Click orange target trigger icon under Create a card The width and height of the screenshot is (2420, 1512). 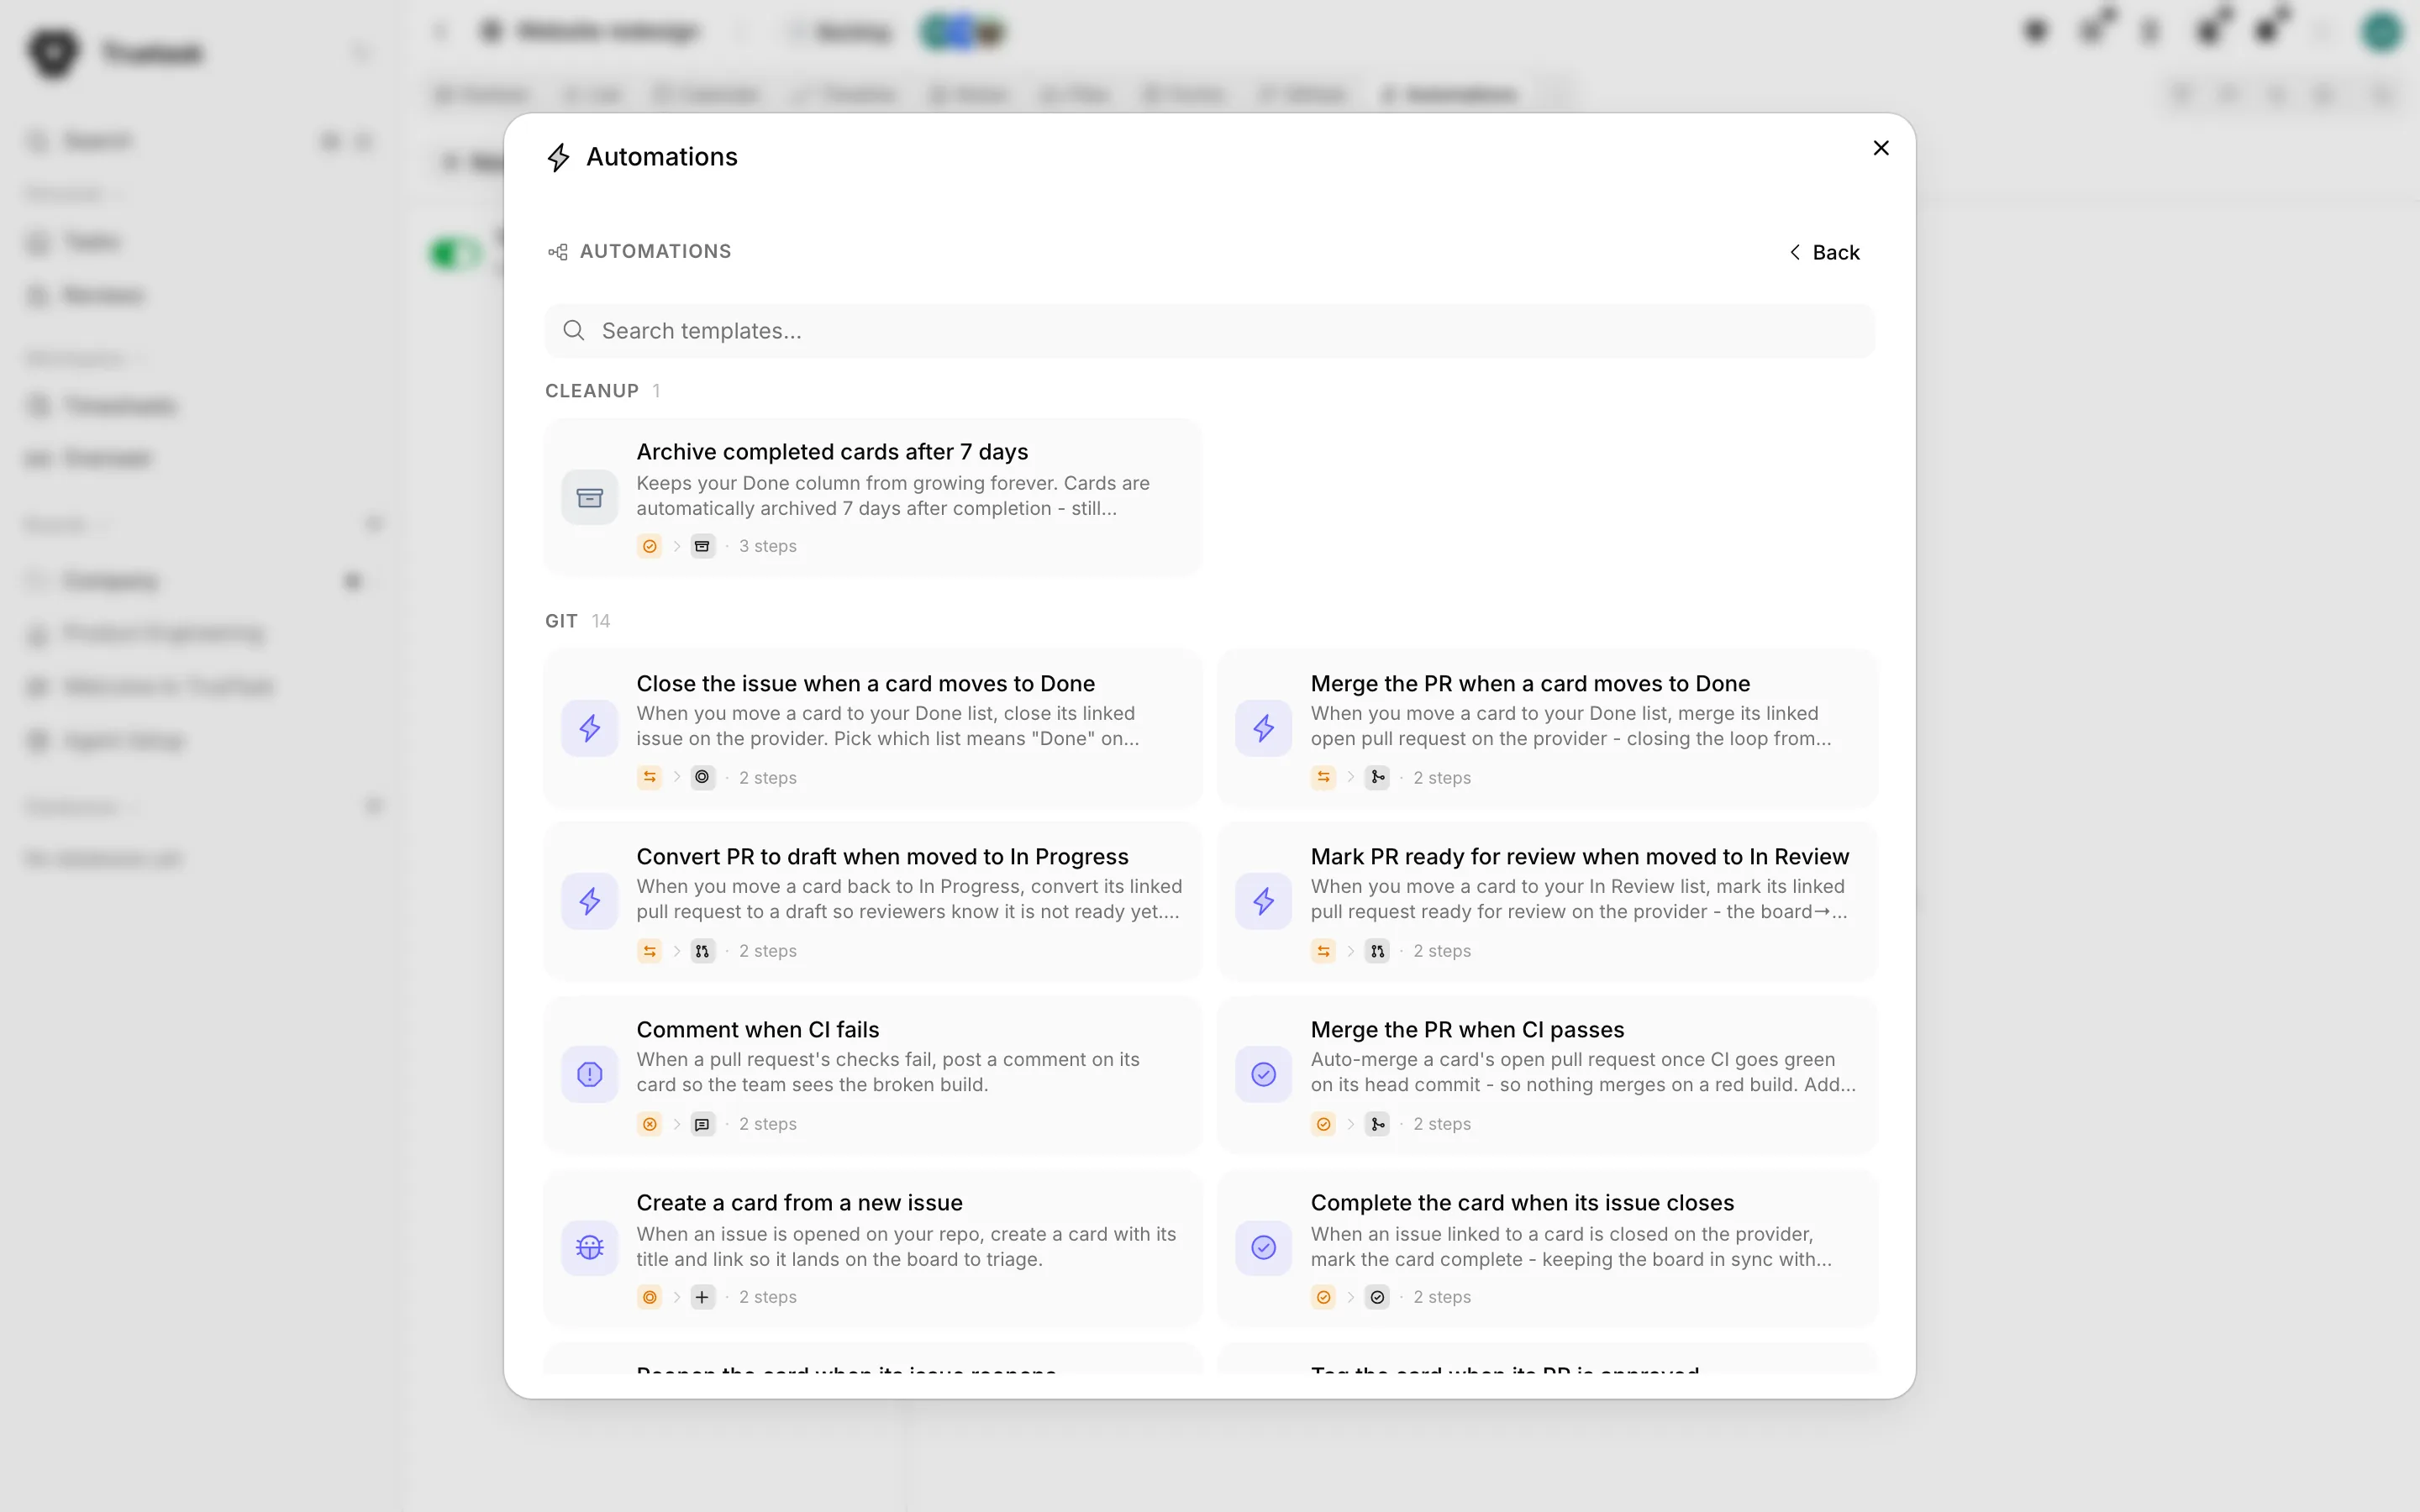[649, 1297]
